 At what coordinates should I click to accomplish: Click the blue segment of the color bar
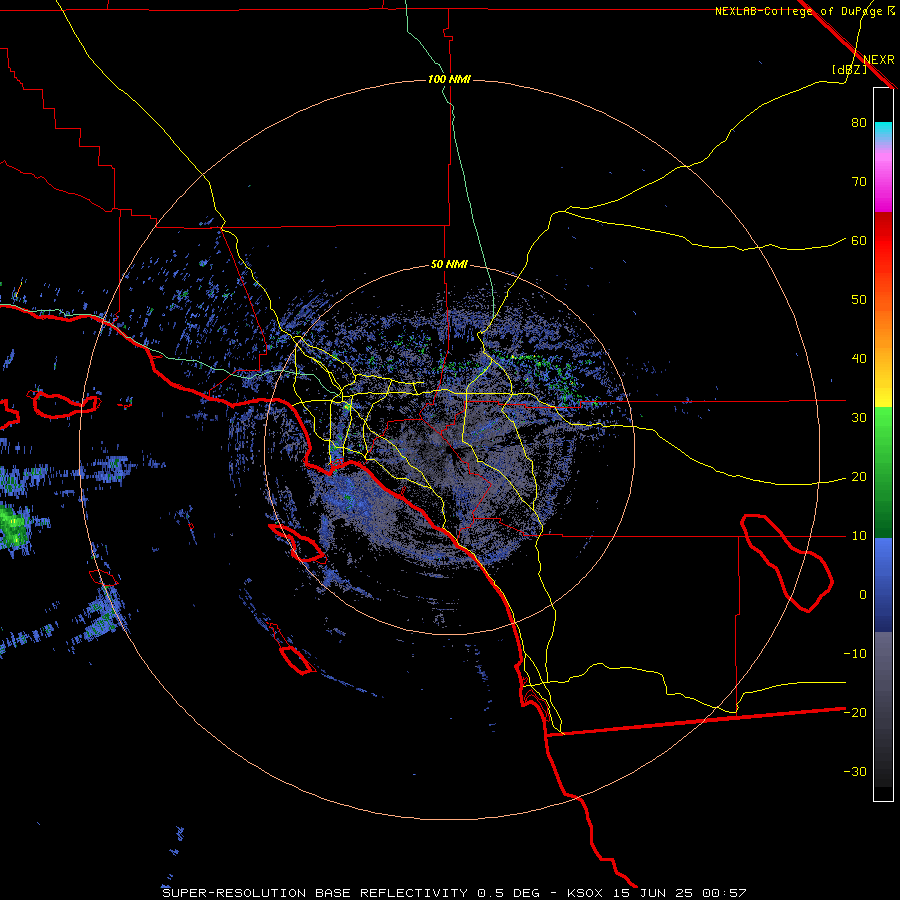coord(883,584)
